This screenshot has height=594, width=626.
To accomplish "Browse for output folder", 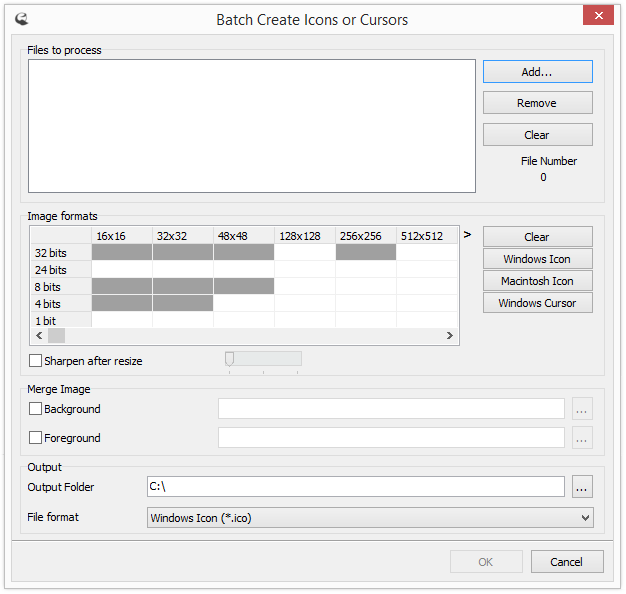I will pyautogui.click(x=582, y=486).
